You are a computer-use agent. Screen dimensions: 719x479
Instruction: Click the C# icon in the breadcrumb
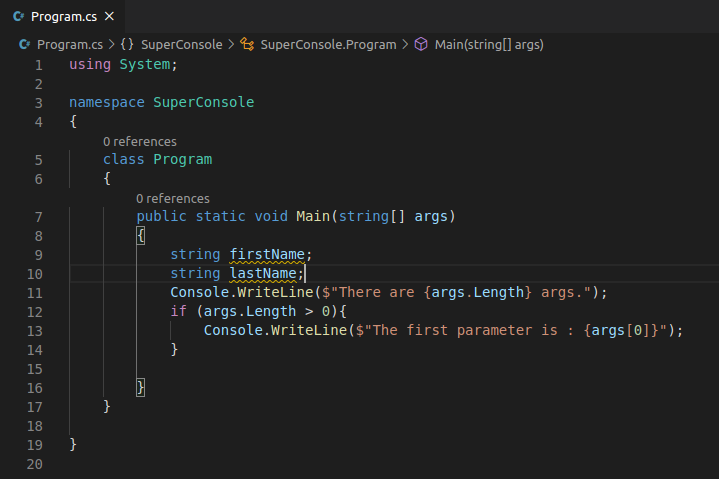click(24, 44)
